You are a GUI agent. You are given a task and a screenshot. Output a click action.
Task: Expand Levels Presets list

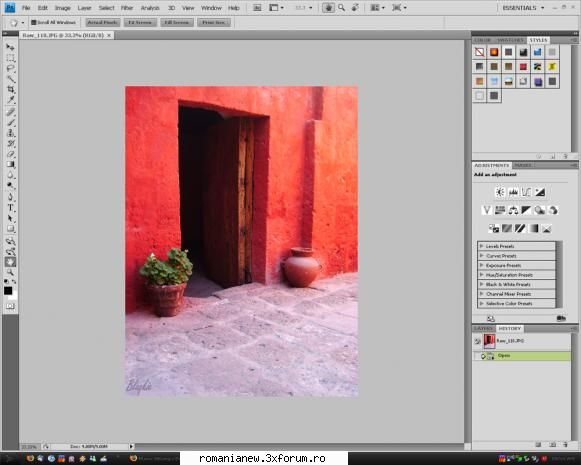point(482,246)
